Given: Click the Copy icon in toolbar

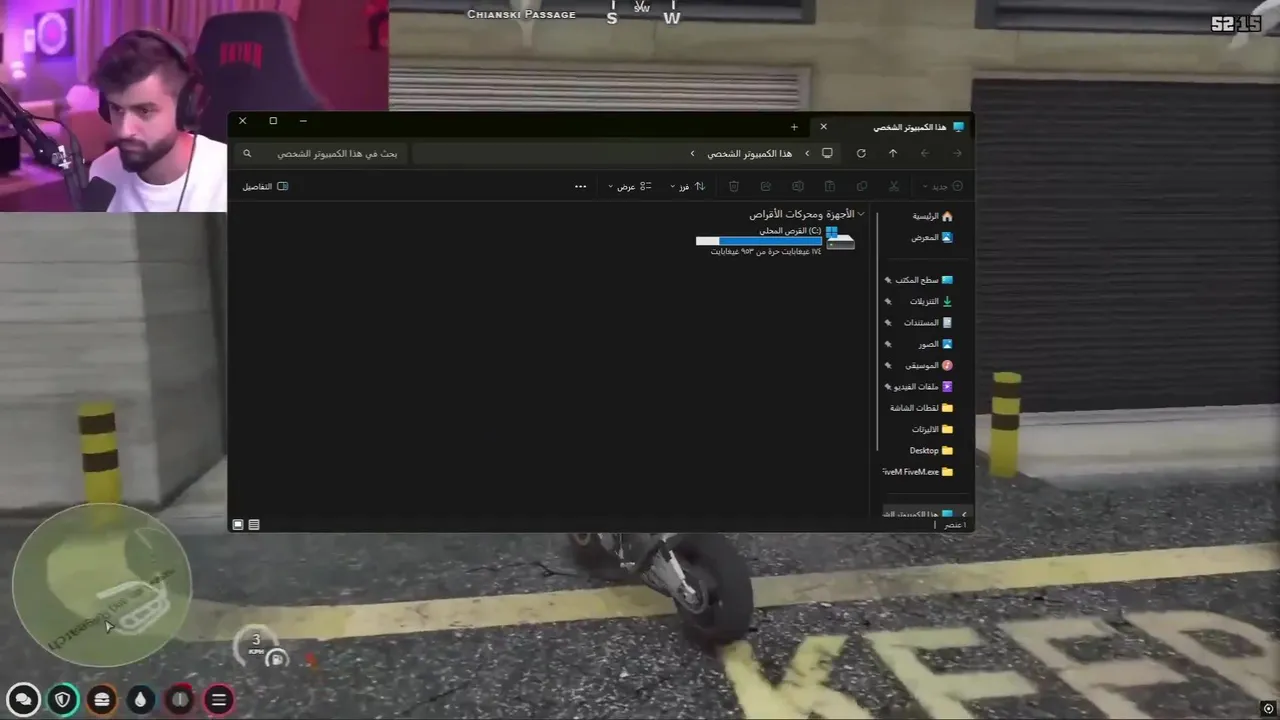Looking at the screenshot, I should click(x=862, y=186).
